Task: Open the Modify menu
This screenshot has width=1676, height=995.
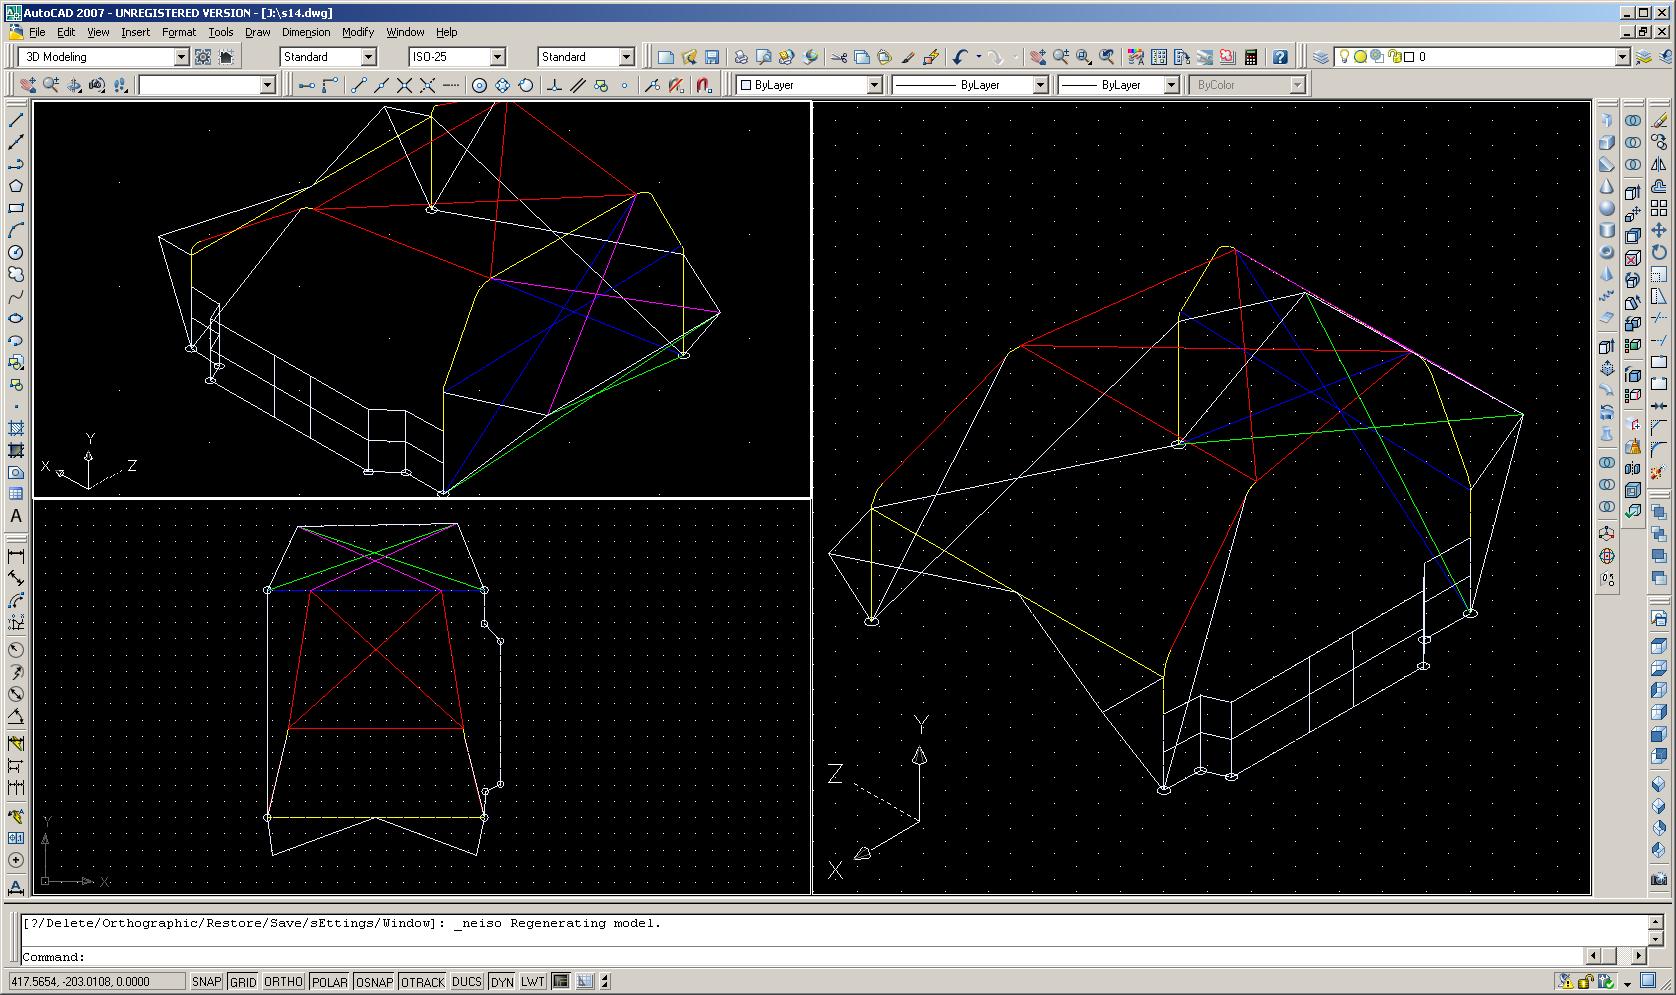Action: tap(358, 32)
